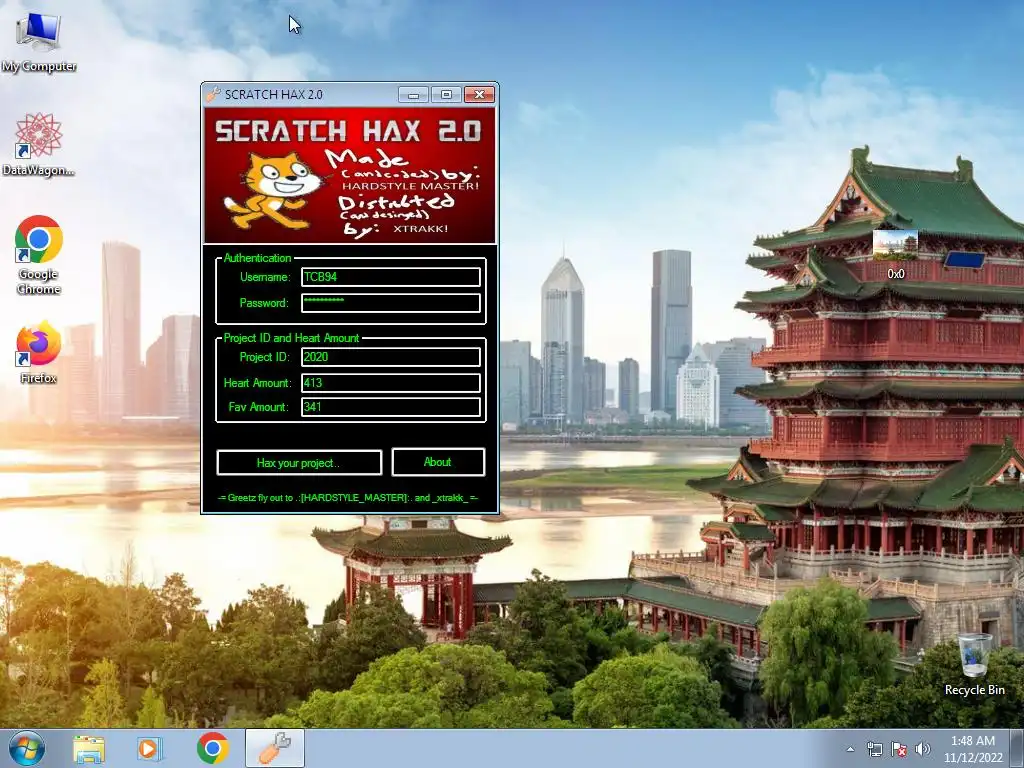Click the Project ID field showing 2020
The width and height of the screenshot is (1024, 768).
(x=391, y=357)
